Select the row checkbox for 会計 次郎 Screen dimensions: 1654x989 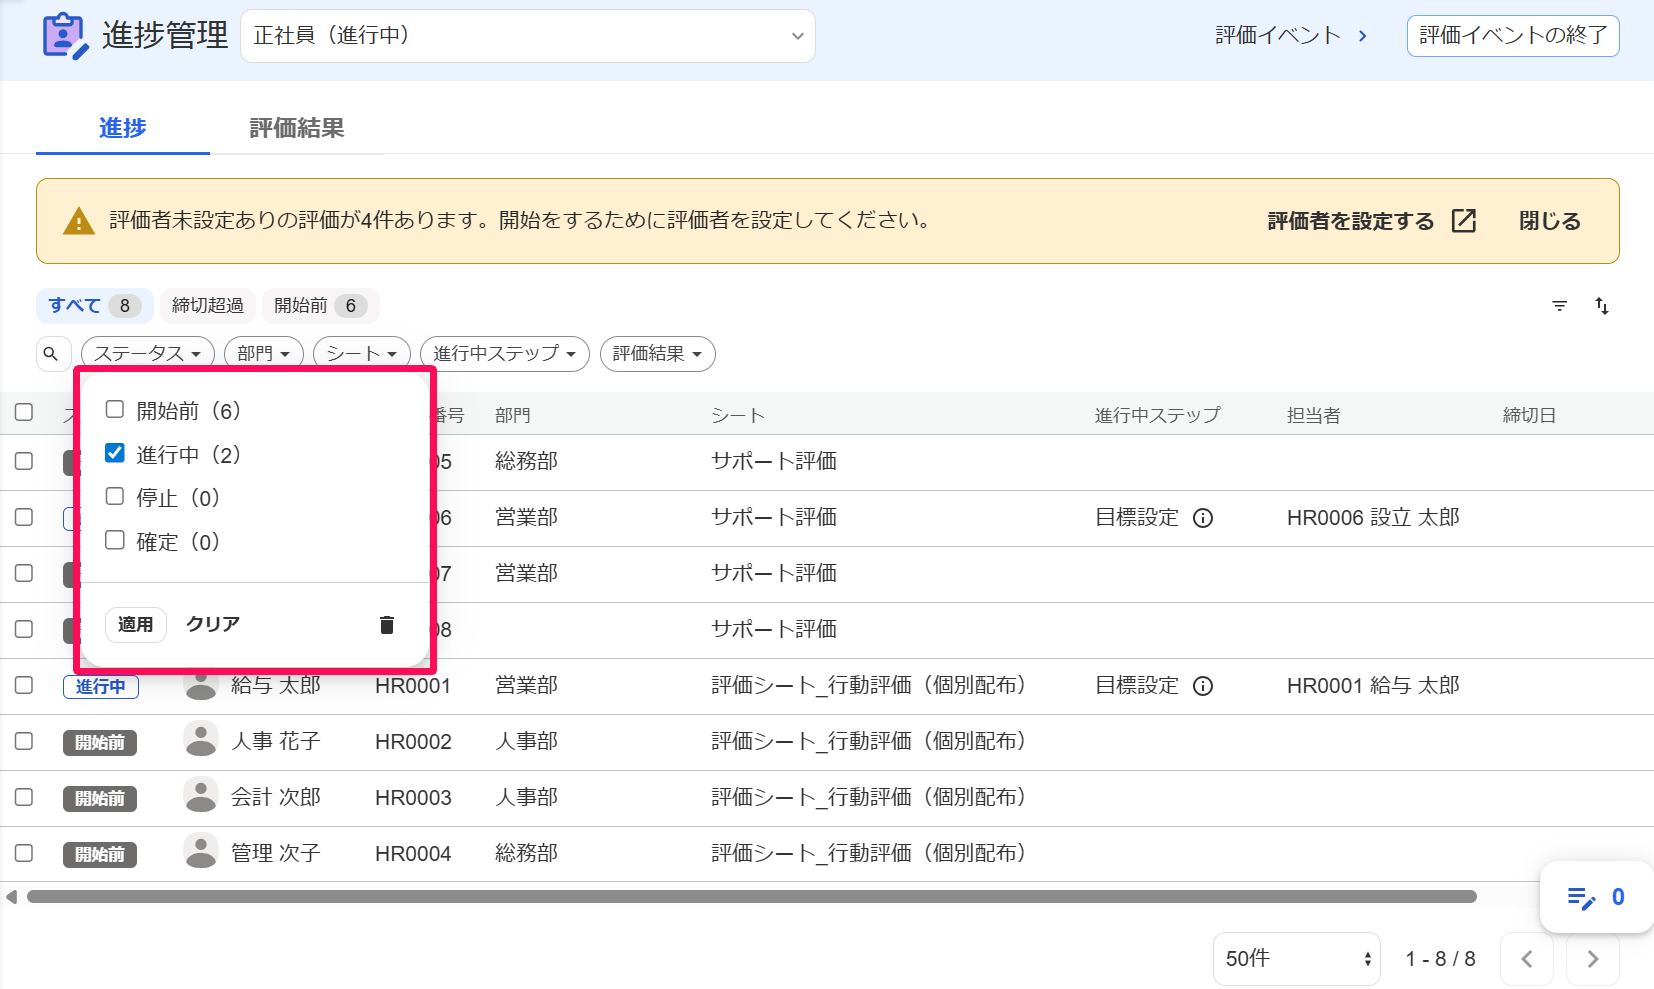pyautogui.click(x=24, y=797)
